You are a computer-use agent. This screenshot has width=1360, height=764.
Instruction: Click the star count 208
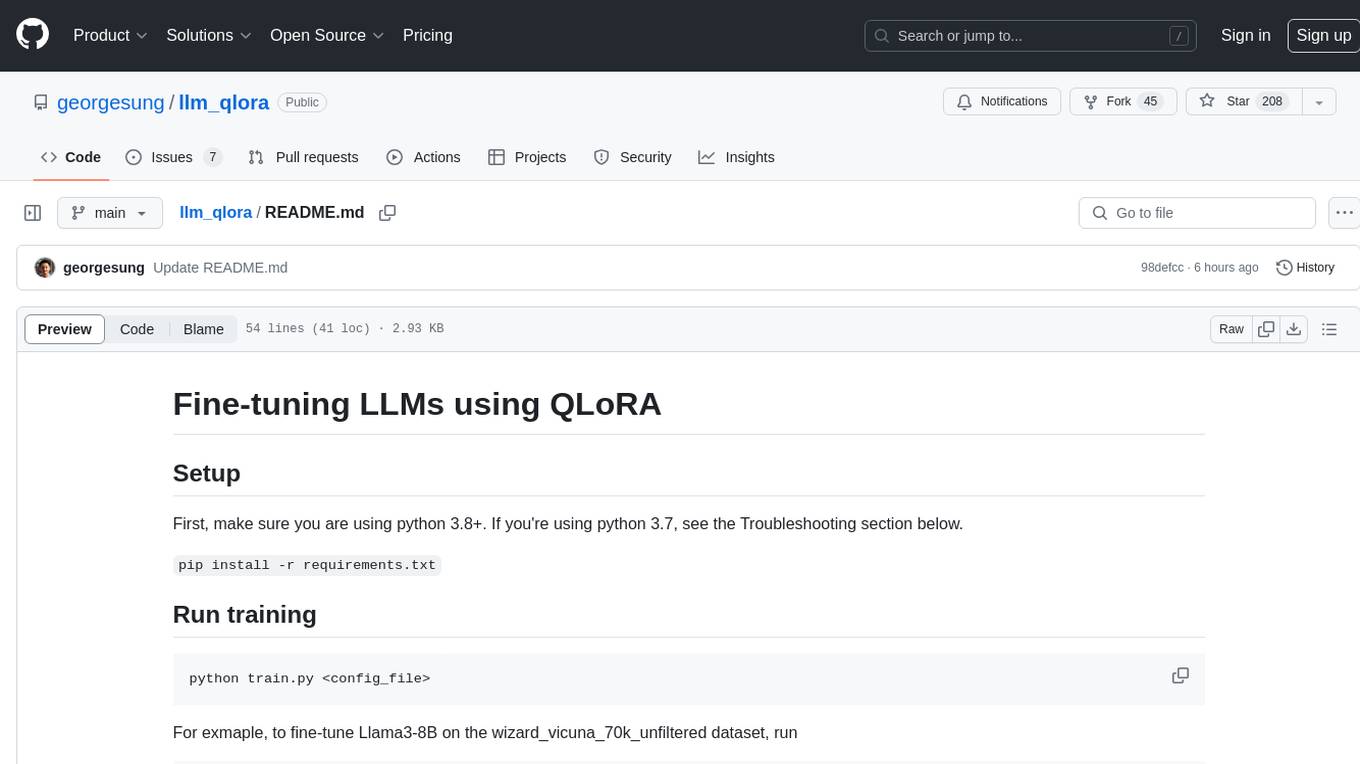coord(1272,102)
